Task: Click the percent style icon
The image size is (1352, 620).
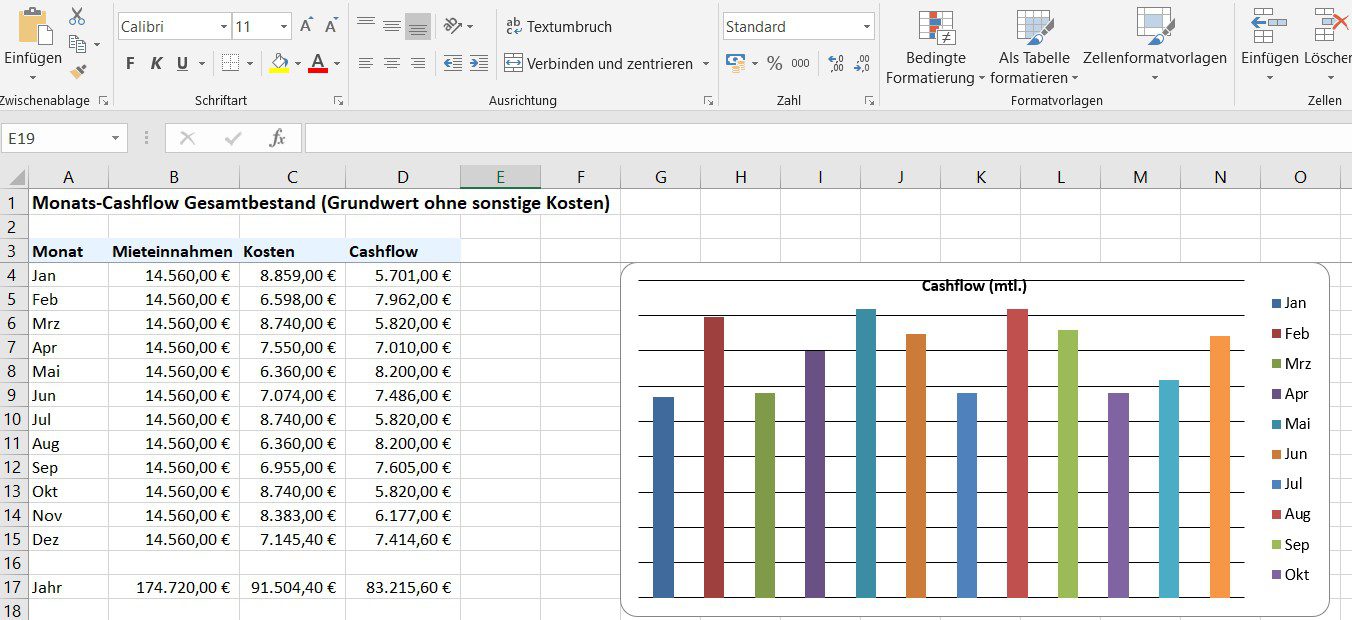Action: 774,63
